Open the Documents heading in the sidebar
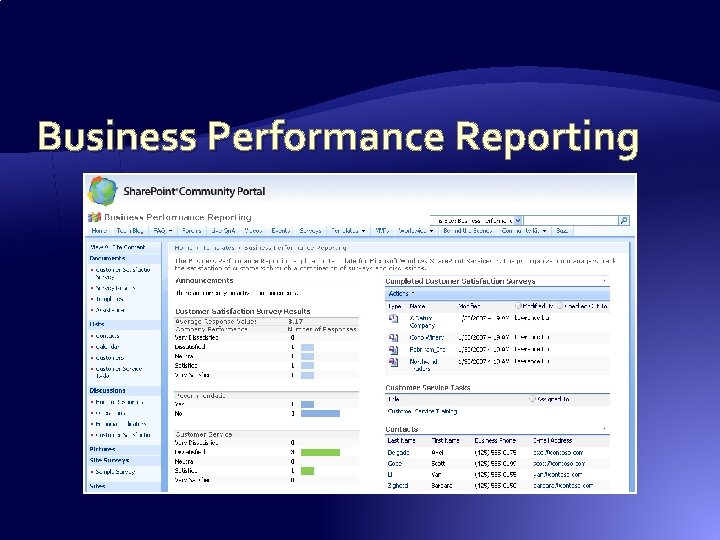 (107, 259)
